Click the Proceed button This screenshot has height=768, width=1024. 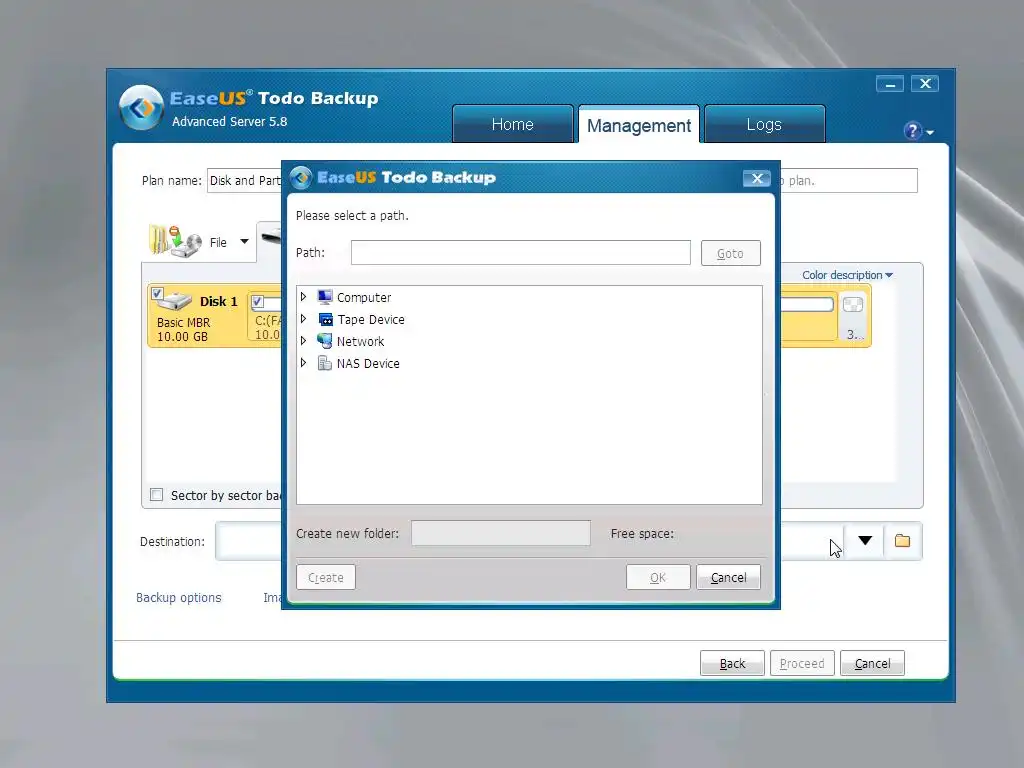[802, 664]
